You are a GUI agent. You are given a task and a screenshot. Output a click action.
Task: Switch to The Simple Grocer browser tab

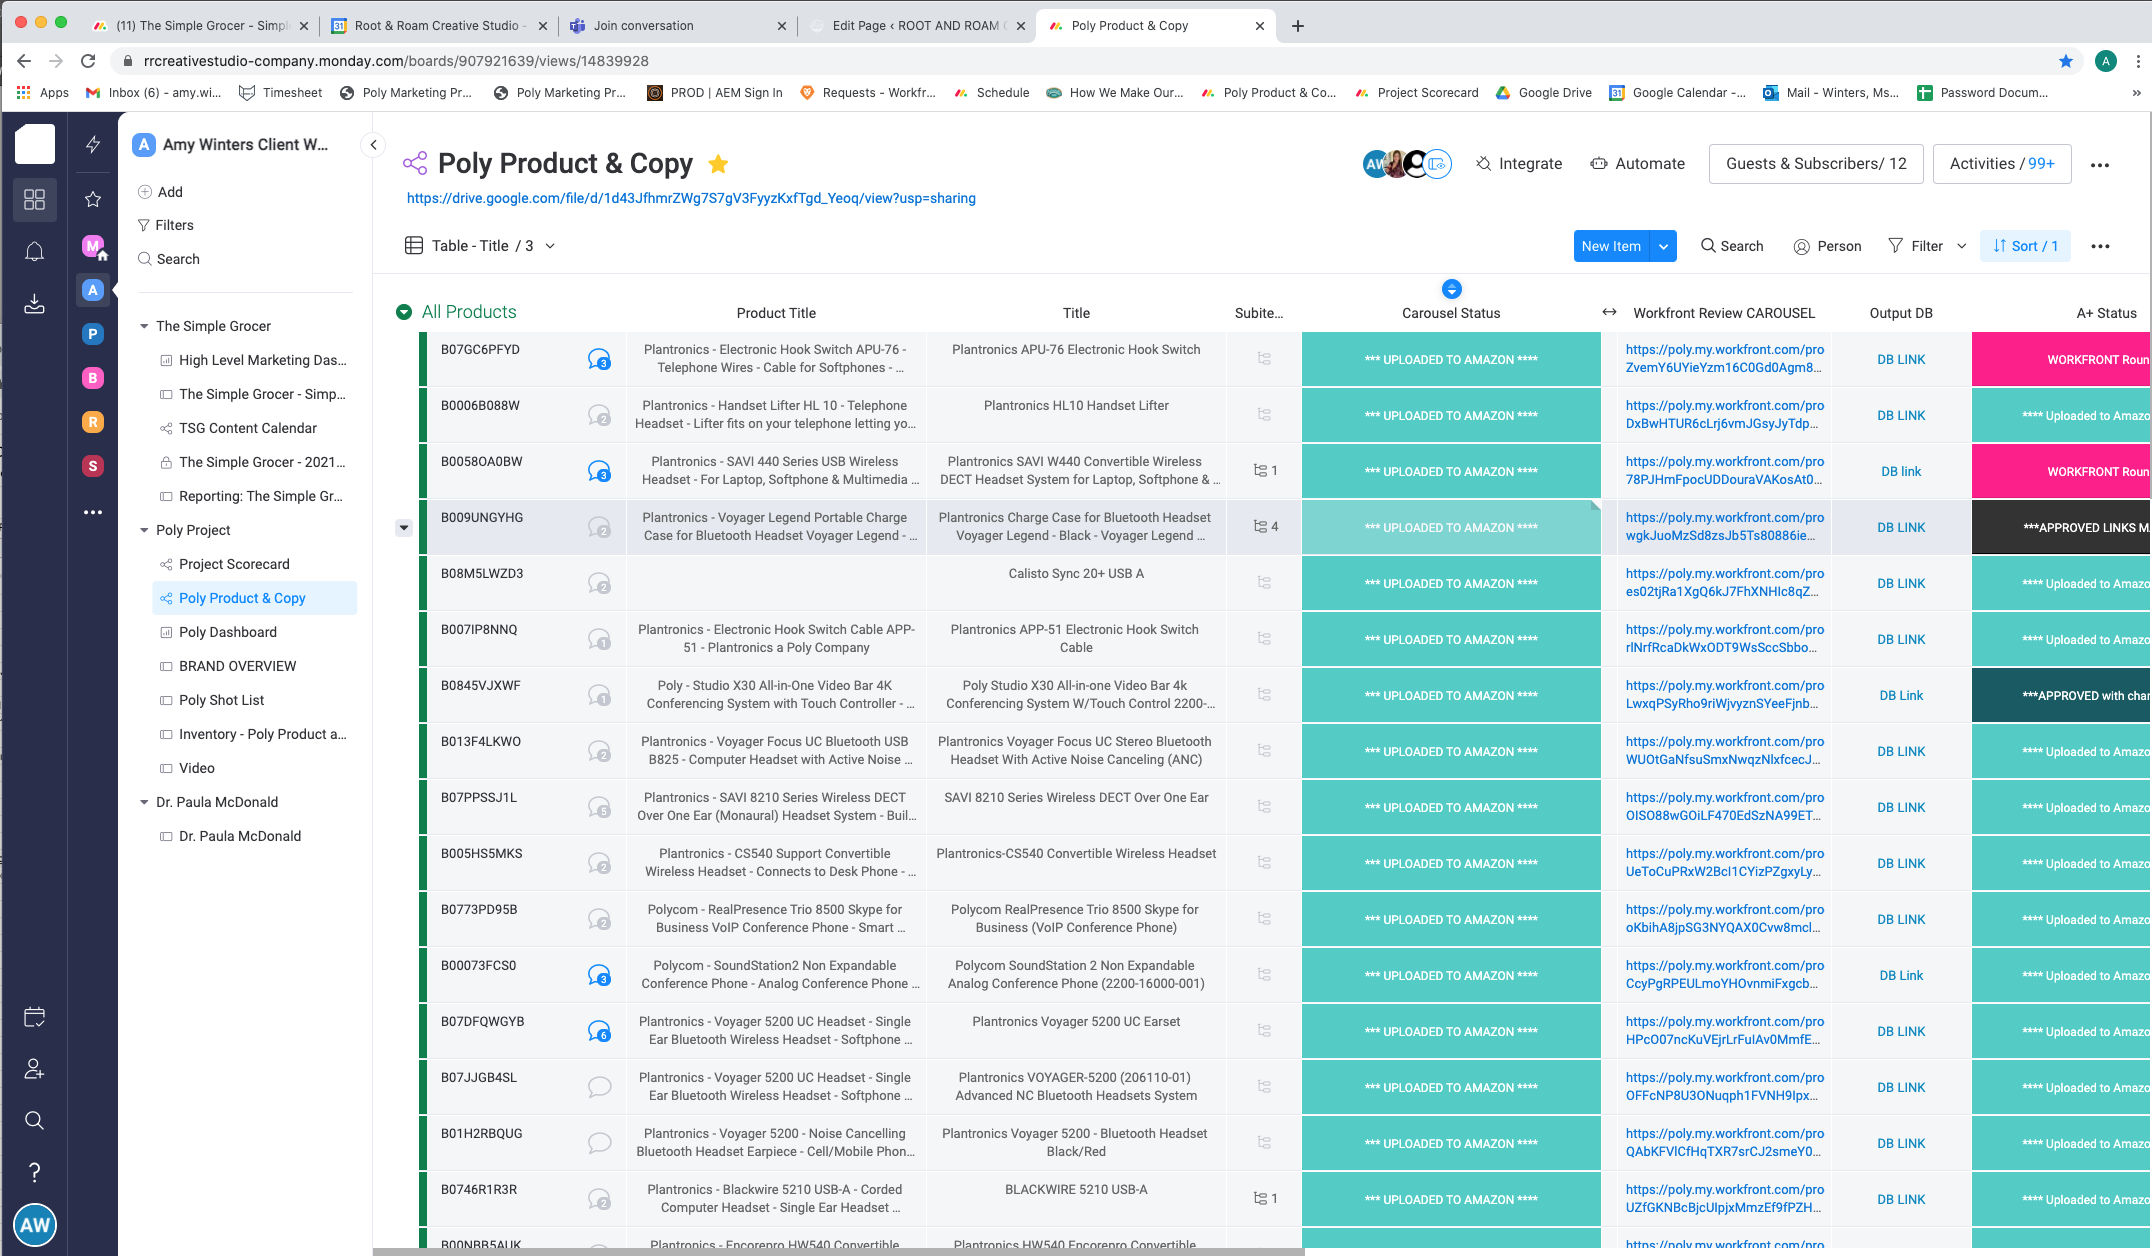[x=200, y=26]
